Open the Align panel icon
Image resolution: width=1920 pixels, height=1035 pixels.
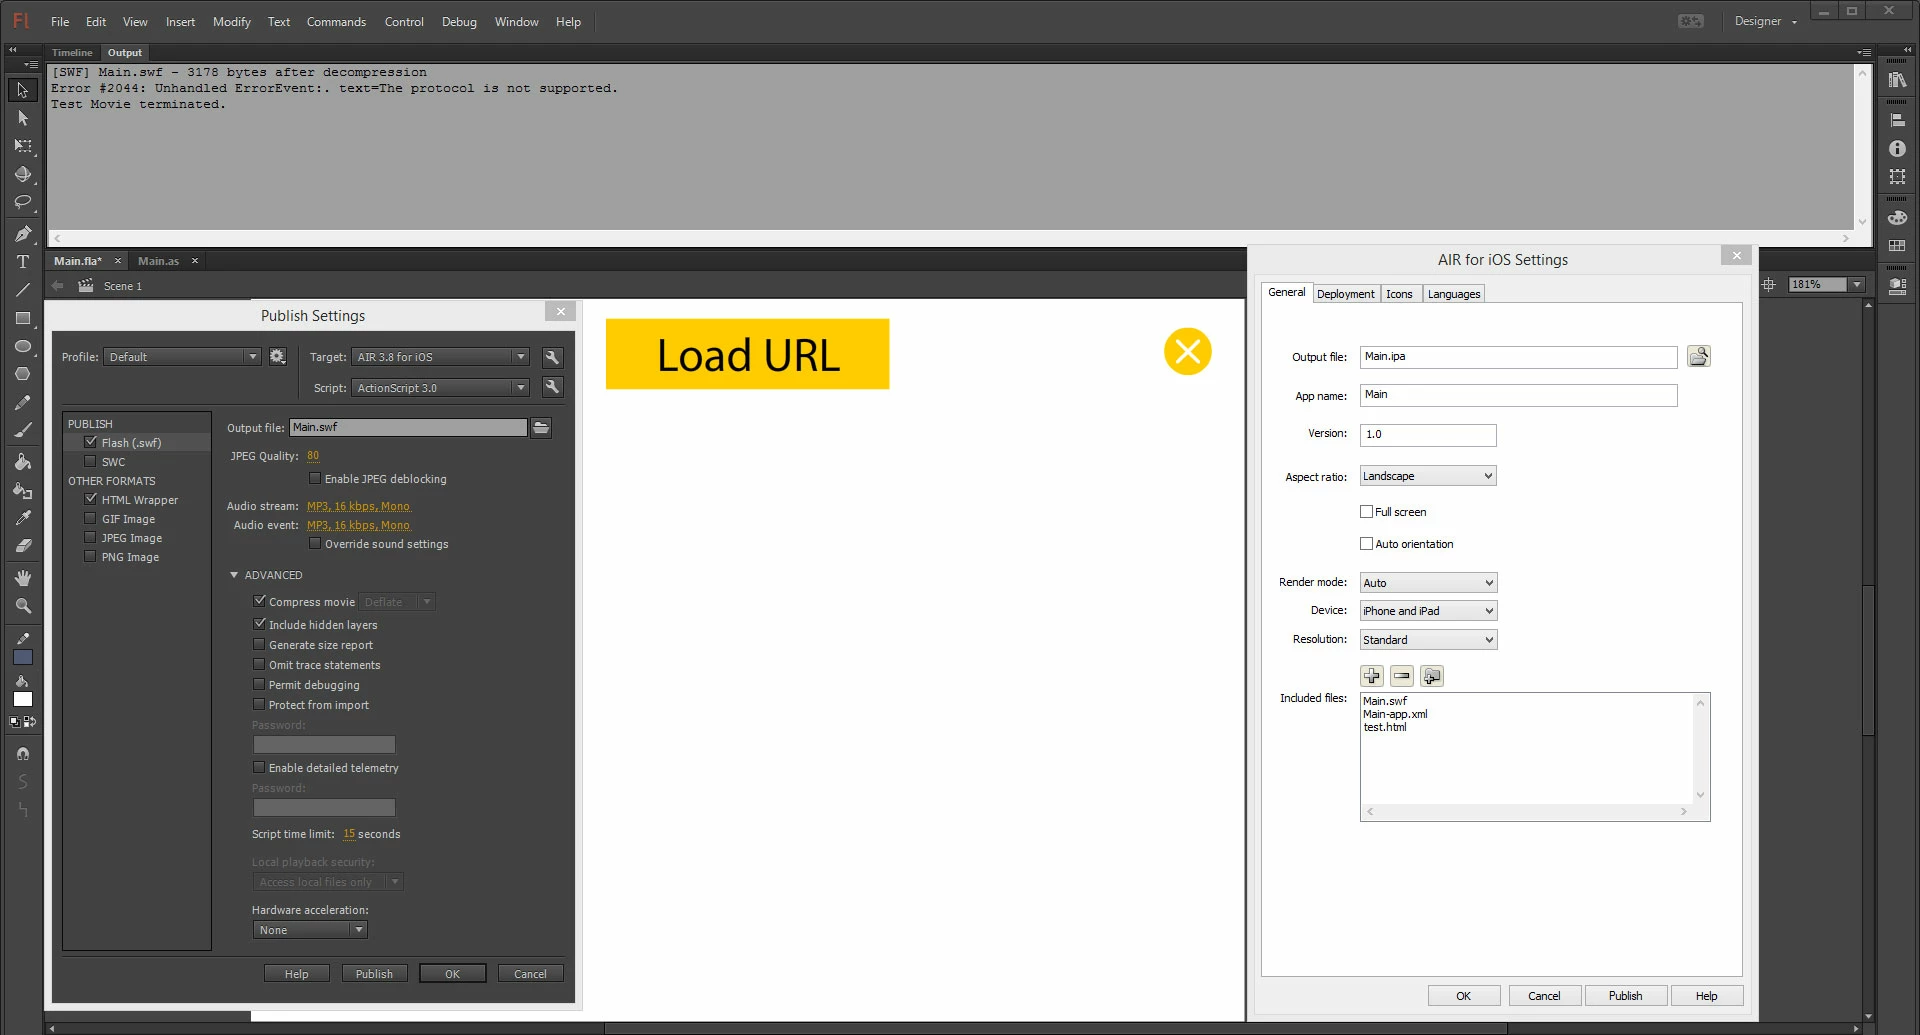point(1897,120)
